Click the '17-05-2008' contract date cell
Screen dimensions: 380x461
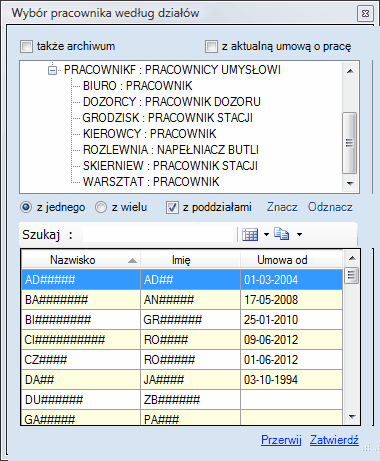pyautogui.click(x=292, y=300)
